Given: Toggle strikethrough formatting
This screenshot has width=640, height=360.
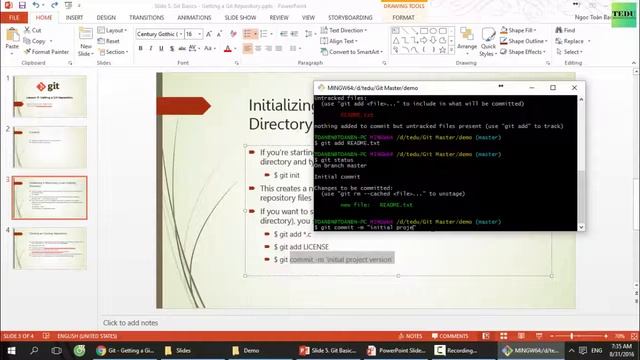Looking at the screenshot, I should pyautogui.click(x=182, y=49).
